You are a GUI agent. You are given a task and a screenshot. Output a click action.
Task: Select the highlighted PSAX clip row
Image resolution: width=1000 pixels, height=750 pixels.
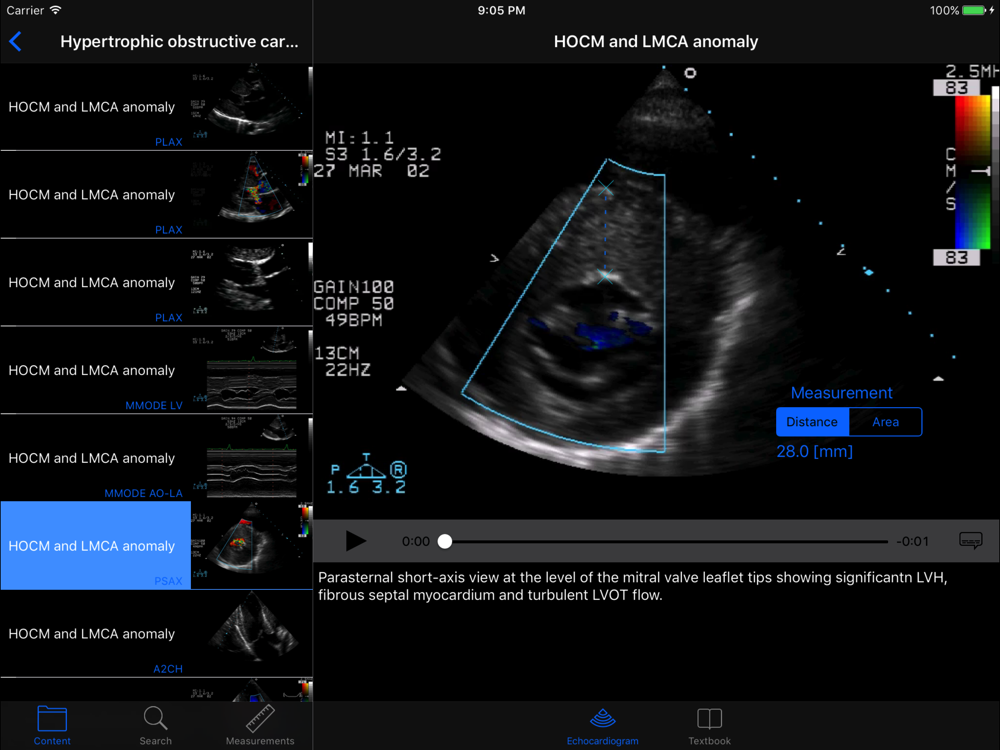[156, 546]
